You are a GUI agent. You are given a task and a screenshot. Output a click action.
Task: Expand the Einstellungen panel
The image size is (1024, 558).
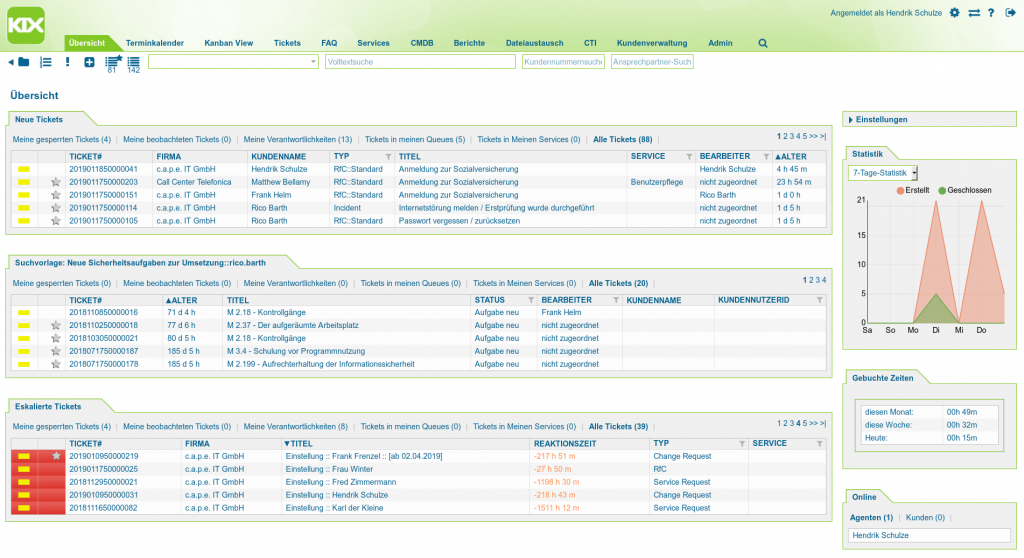(x=881, y=119)
